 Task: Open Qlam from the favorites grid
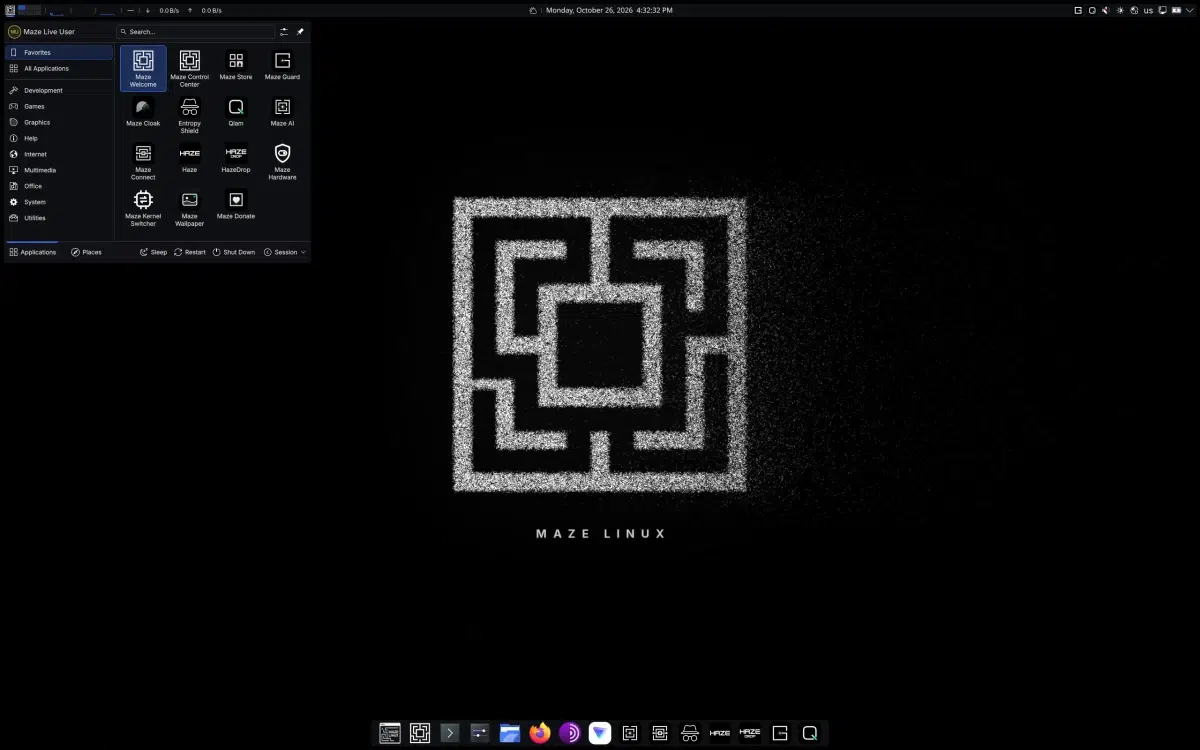tap(236, 112)
